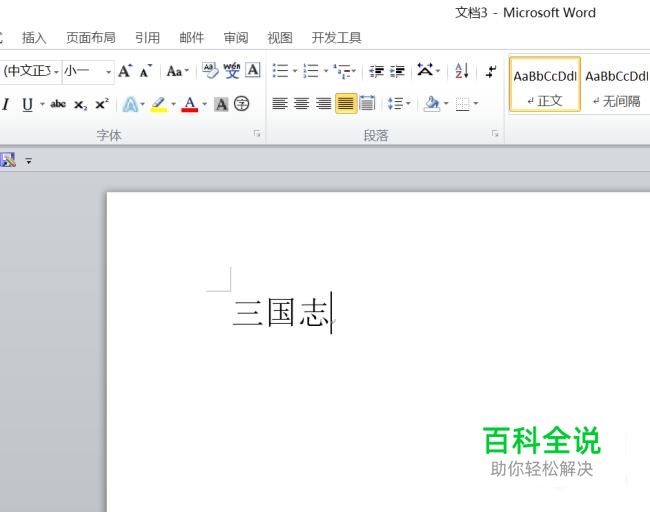
Task: Click the Change Case Aa icon
Action: [177, 71]
